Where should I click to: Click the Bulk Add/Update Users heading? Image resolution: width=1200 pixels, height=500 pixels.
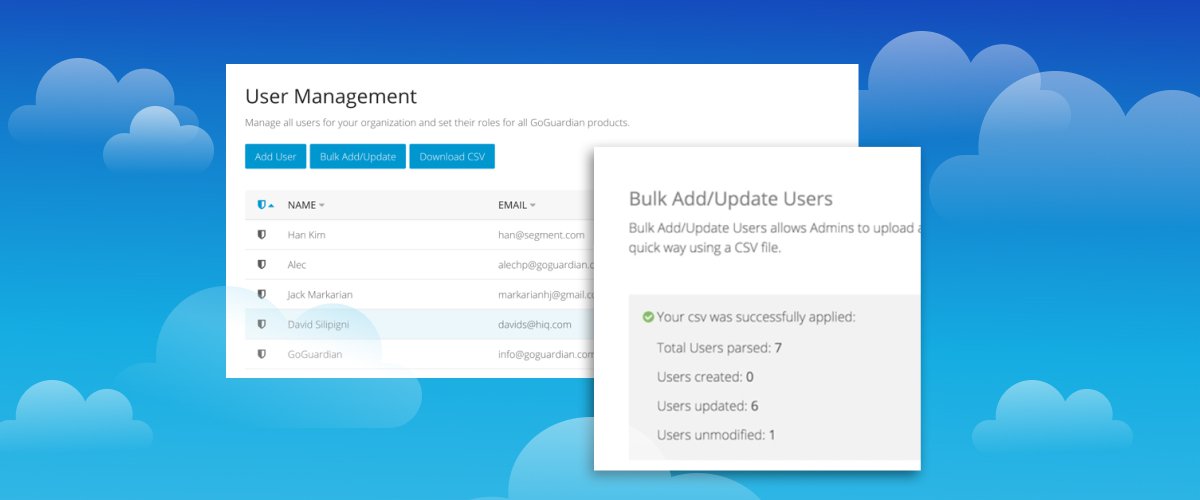tap(730, 198)
